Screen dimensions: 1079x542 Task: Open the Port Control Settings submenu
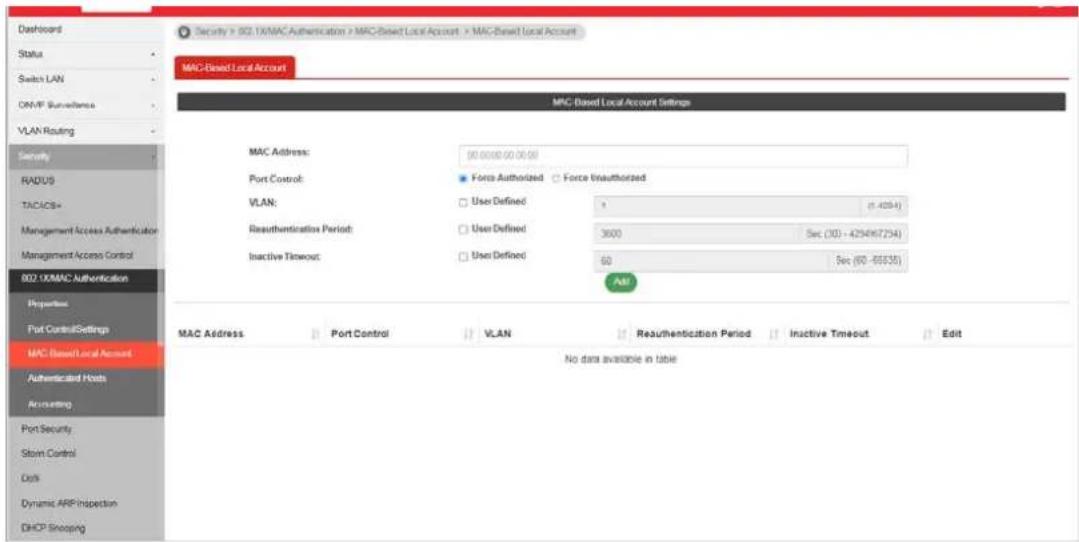(x=86, y=329)
